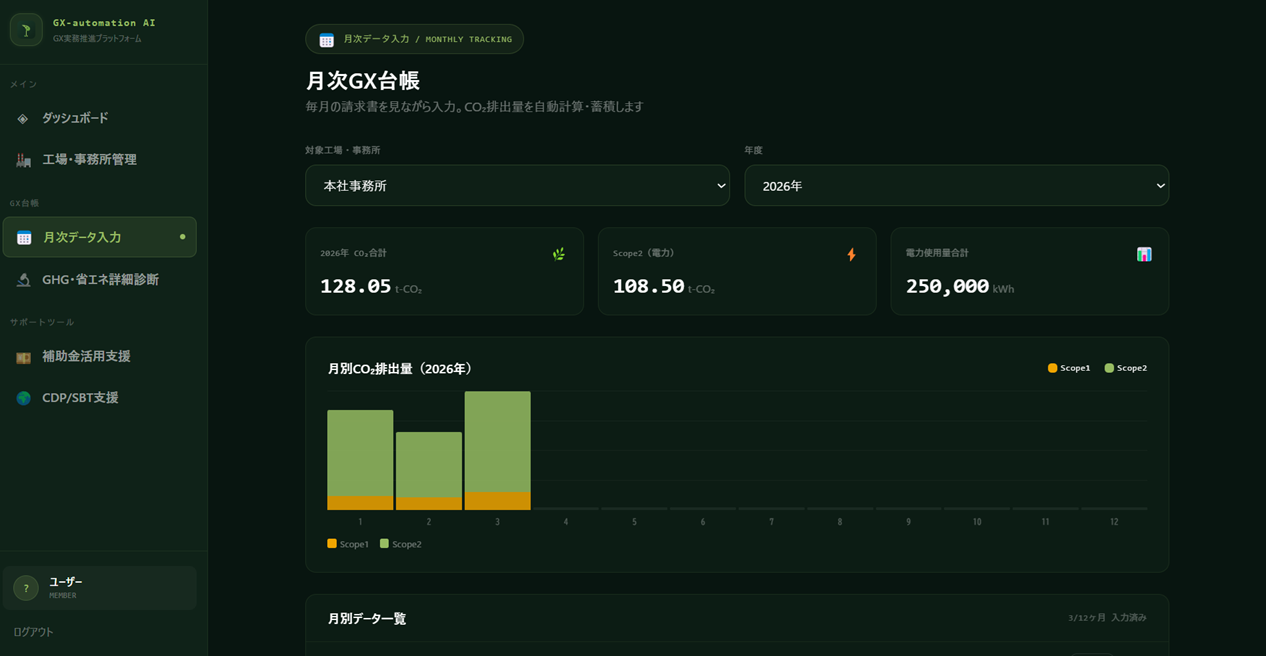1266x656 pixels.
Task: Click the 月次データ入力 / MONTHLY TRACKING badge text
Action: 427,39
